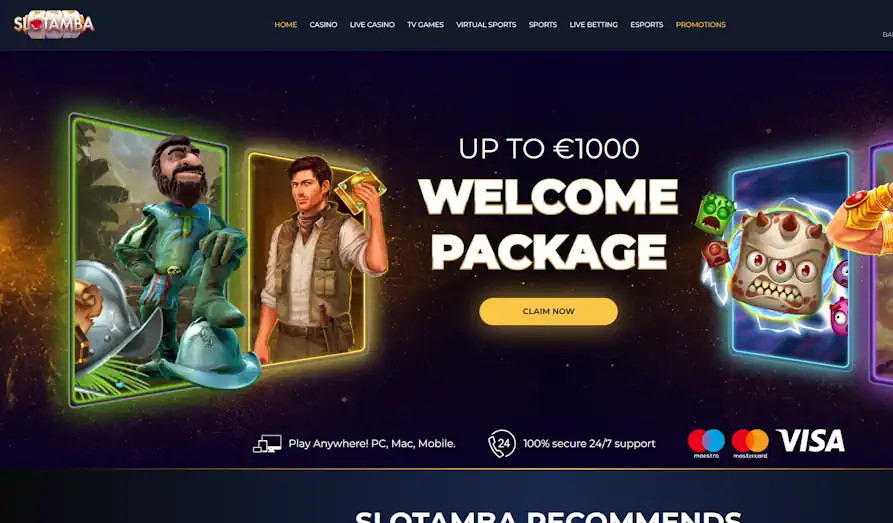
Task: Click the Welcome Package banner headline
Action: tap(548, 223)
